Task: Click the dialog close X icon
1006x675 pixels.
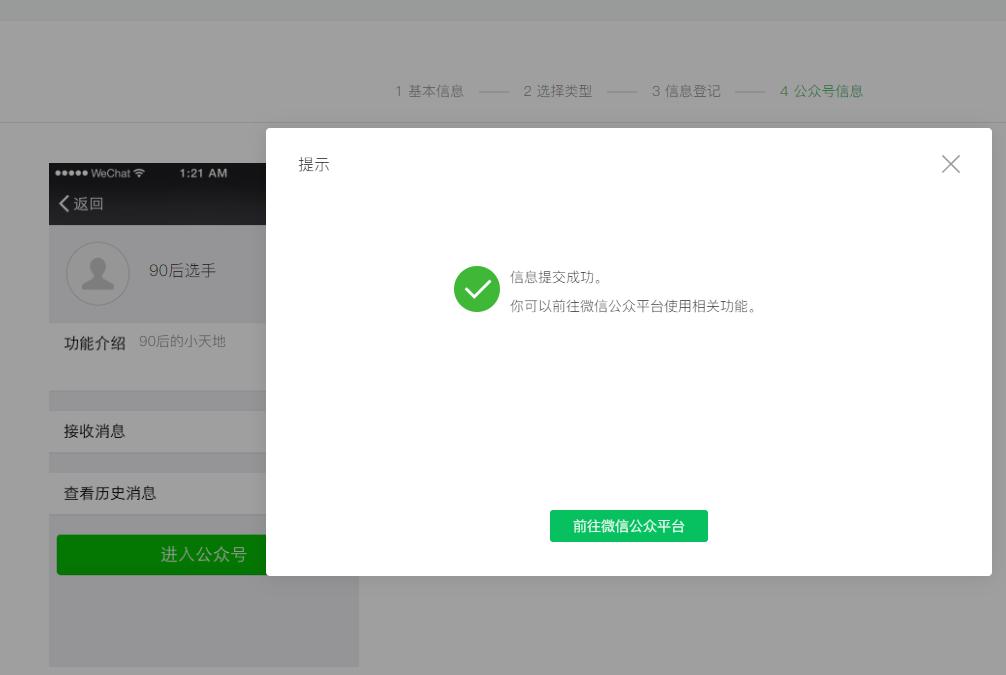Action: click(x=950, y=164)
